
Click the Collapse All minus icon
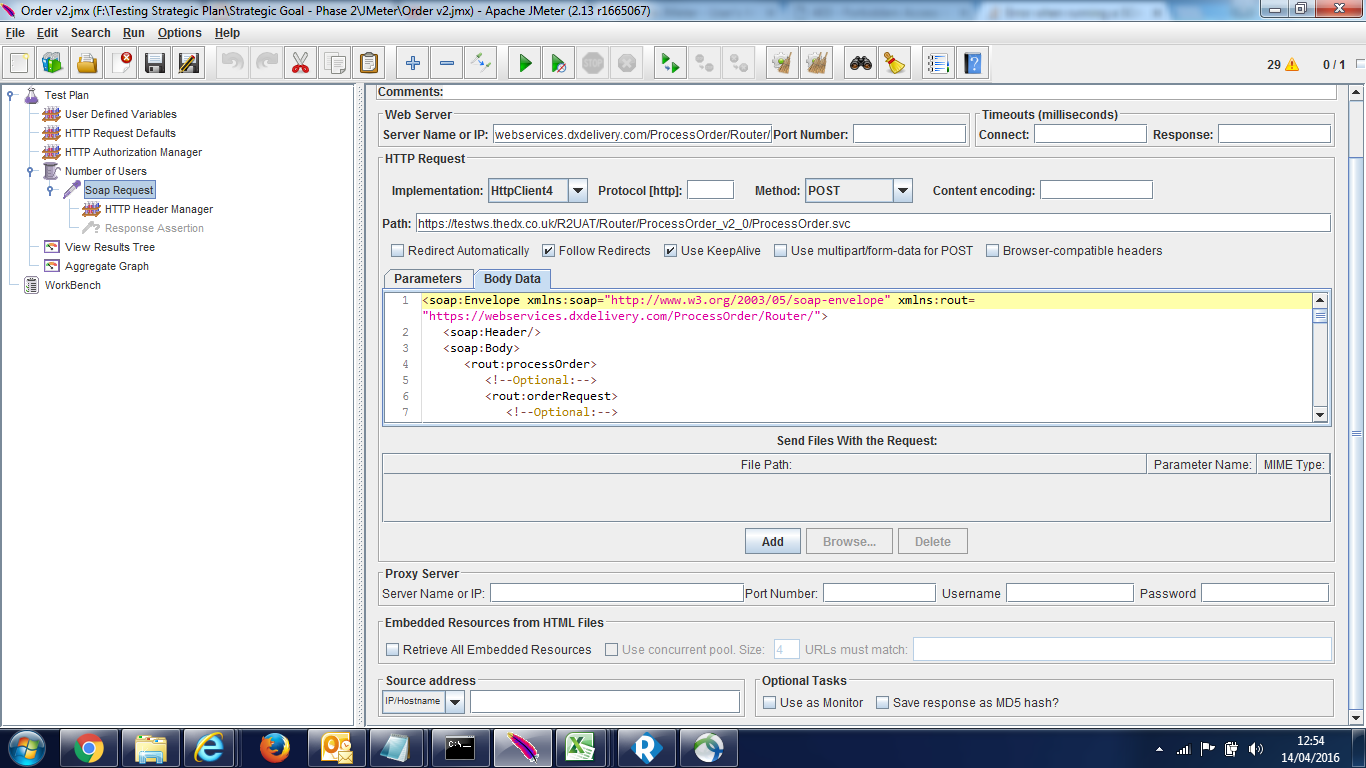[x=446, y=63]
